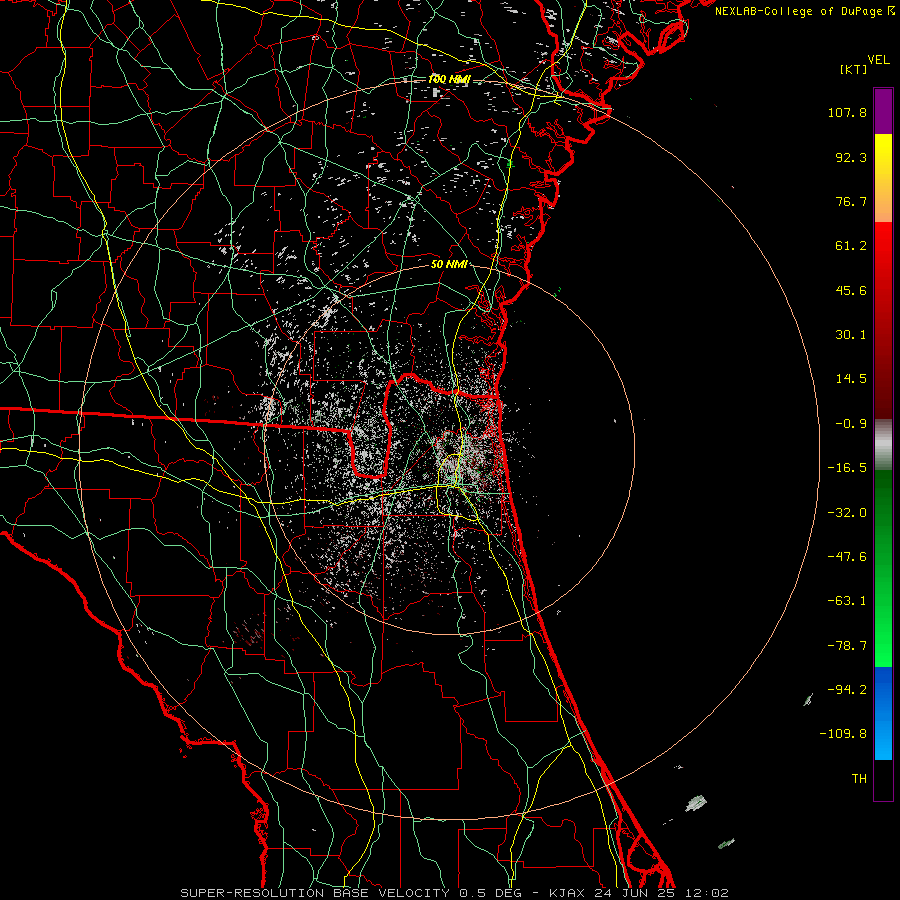Select the gray near-zero segment of the color bar
The image size is (900, 900).
[883, 445]
